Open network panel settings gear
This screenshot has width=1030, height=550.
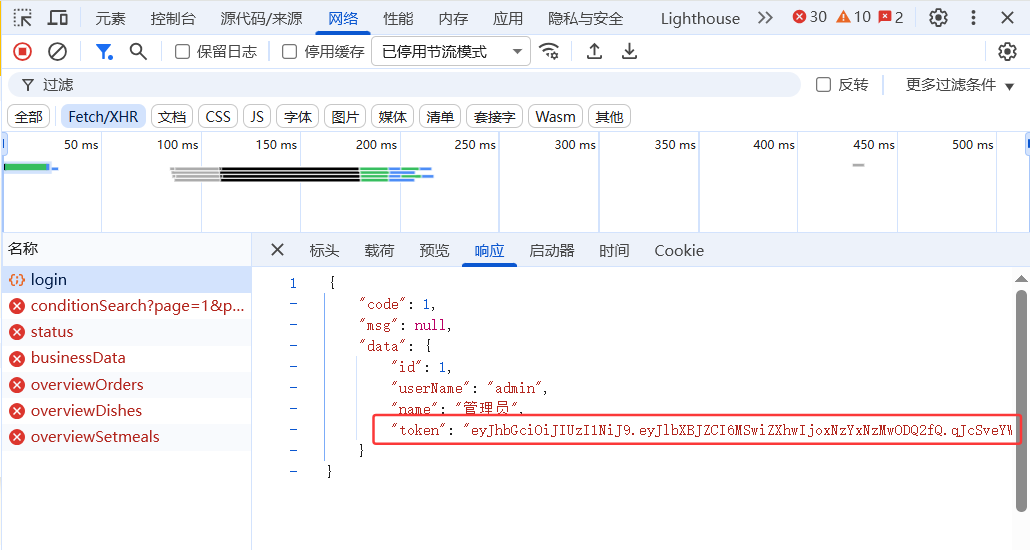click(x=1007, y=51)
